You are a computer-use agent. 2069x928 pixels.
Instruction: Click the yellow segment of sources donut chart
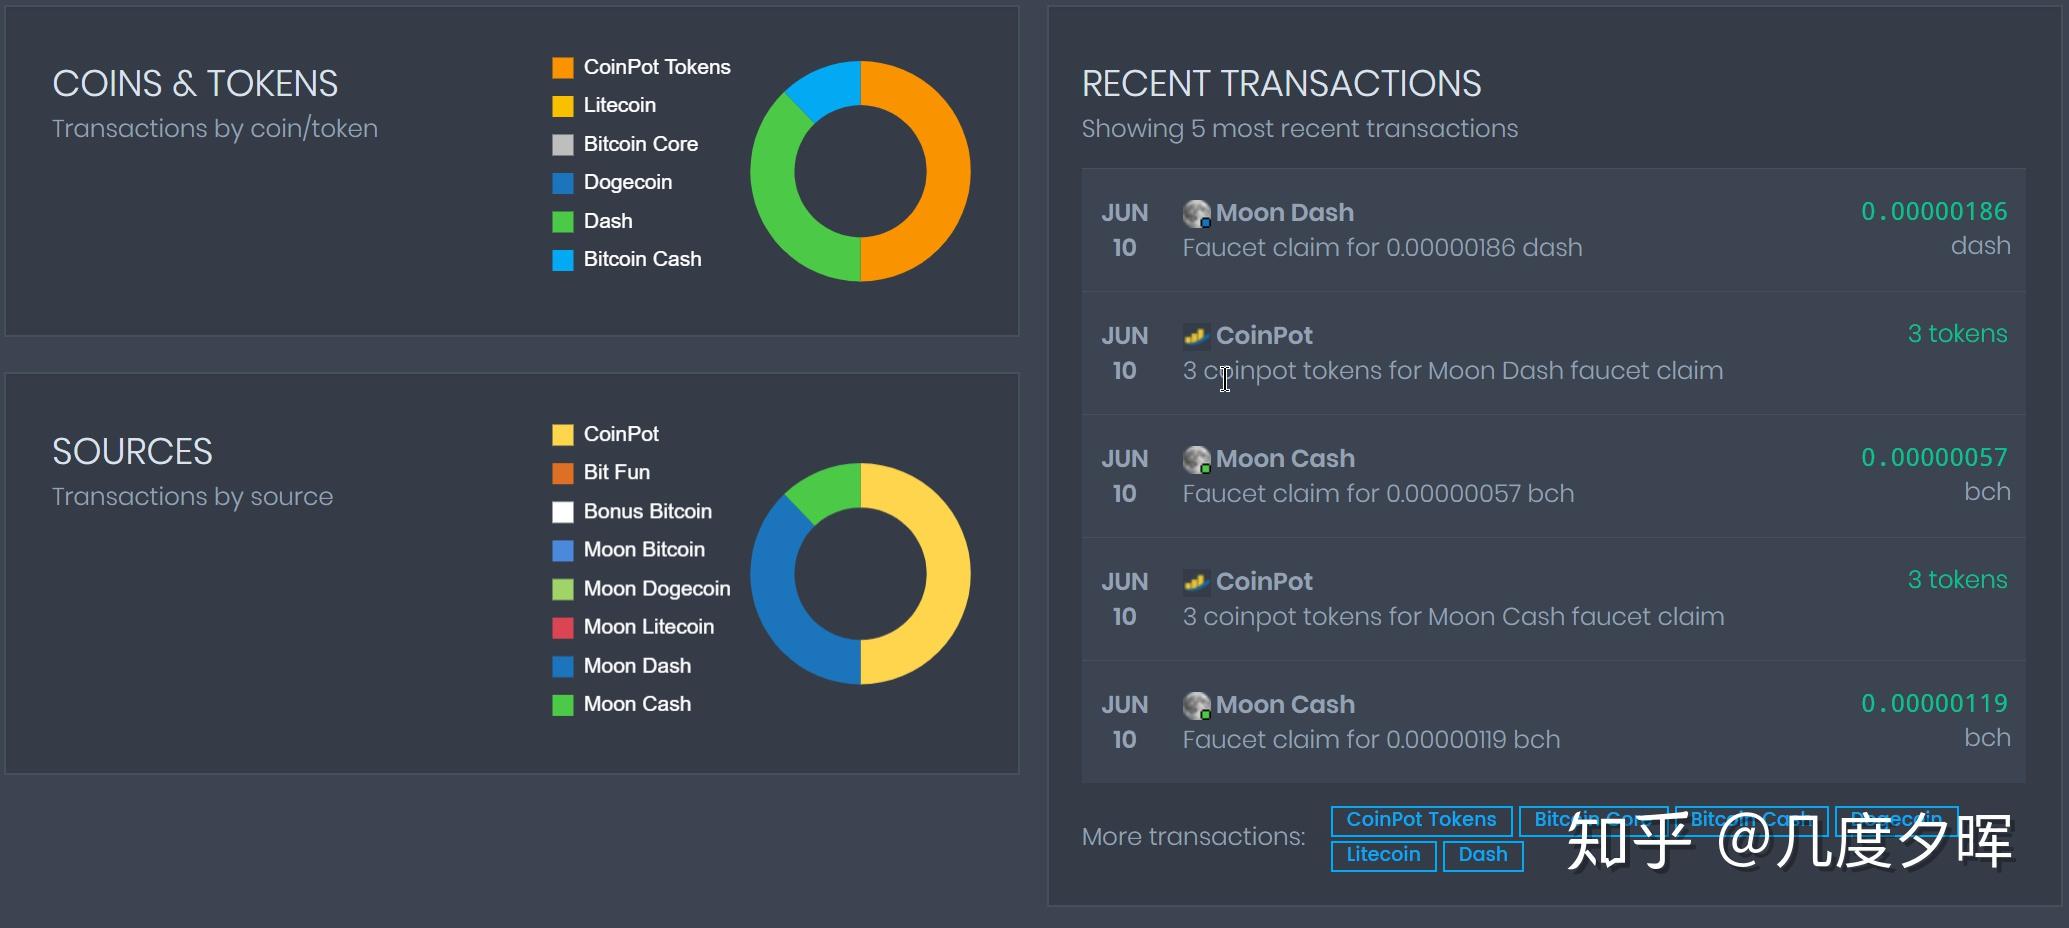click(948, 574)
